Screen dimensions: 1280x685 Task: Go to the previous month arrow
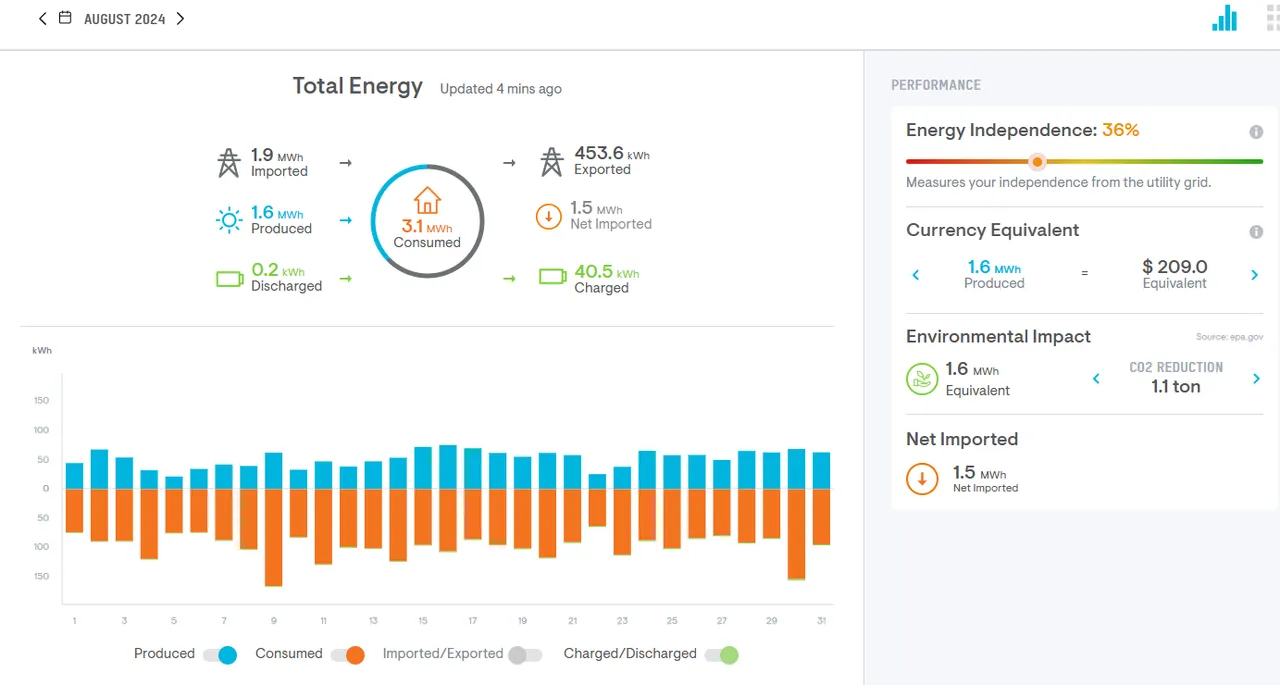point(42,18)
